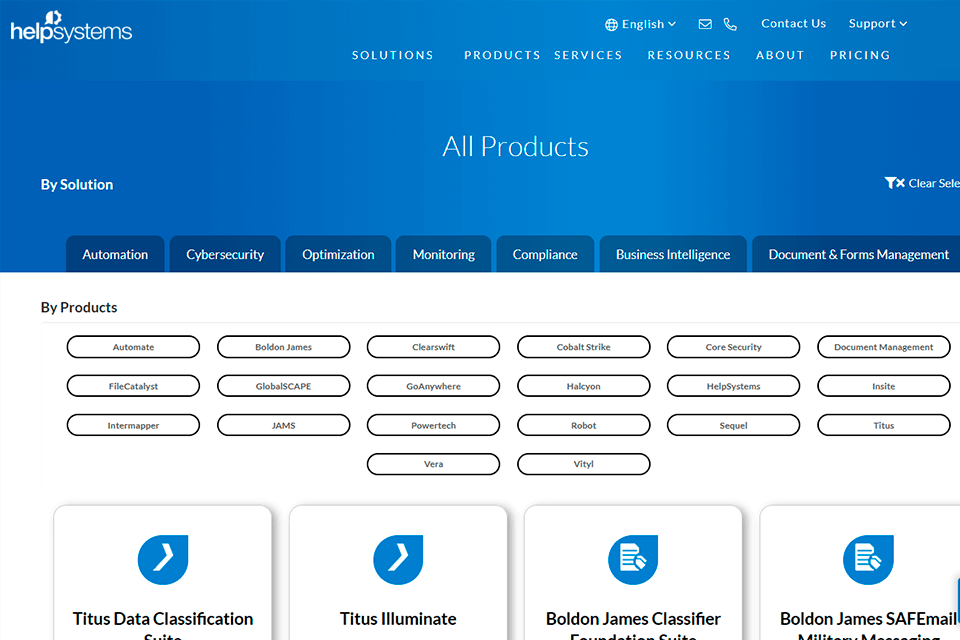The image size is (960, 640).
Task: Toggle the FileCatalyst product filter
Action: tap(133, 386)
